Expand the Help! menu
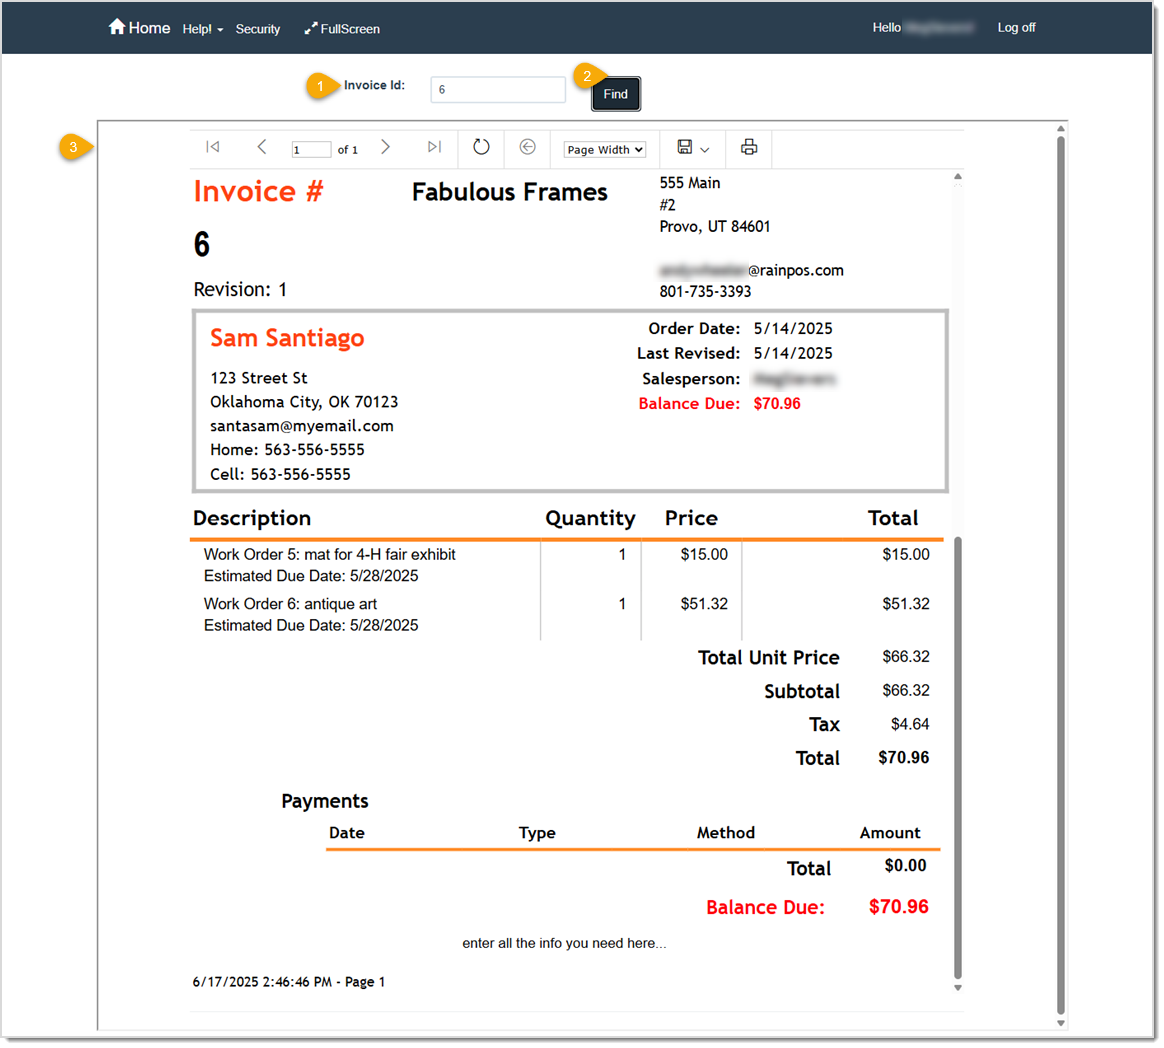 [202, 29]
